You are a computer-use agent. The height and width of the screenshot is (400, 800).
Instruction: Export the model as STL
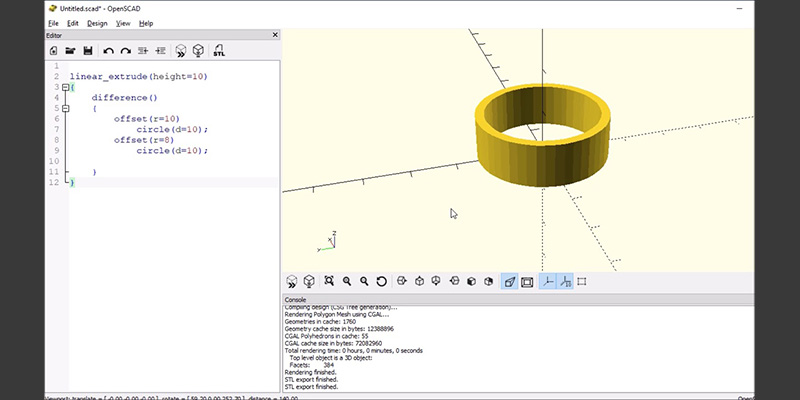(x=219, y=51)
